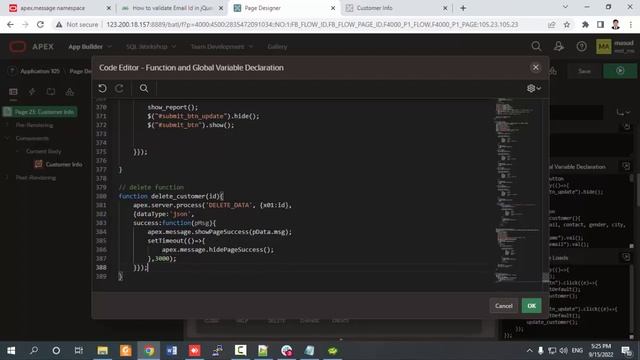640x360 pixels.
Task: Collapse the Components tree node
Action: tap(7, 138)
